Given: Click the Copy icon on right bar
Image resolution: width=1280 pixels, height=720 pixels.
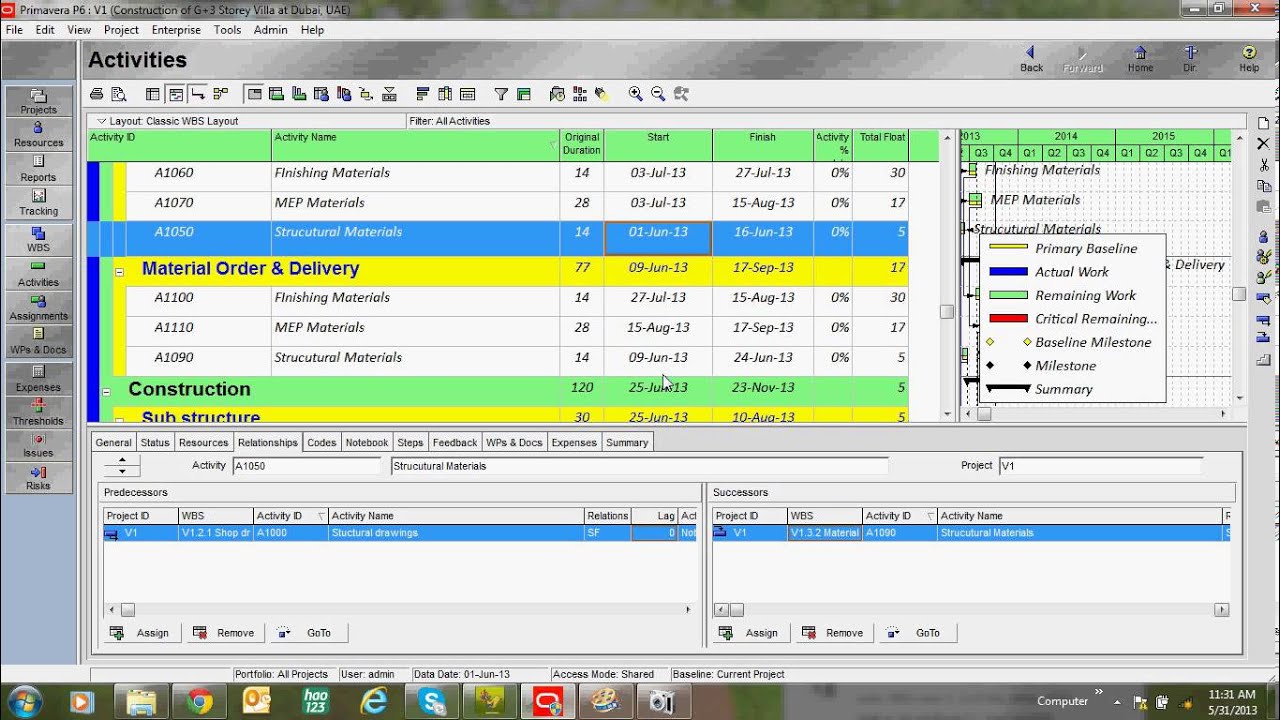Looking at the screenshot, I should 1263,186.
